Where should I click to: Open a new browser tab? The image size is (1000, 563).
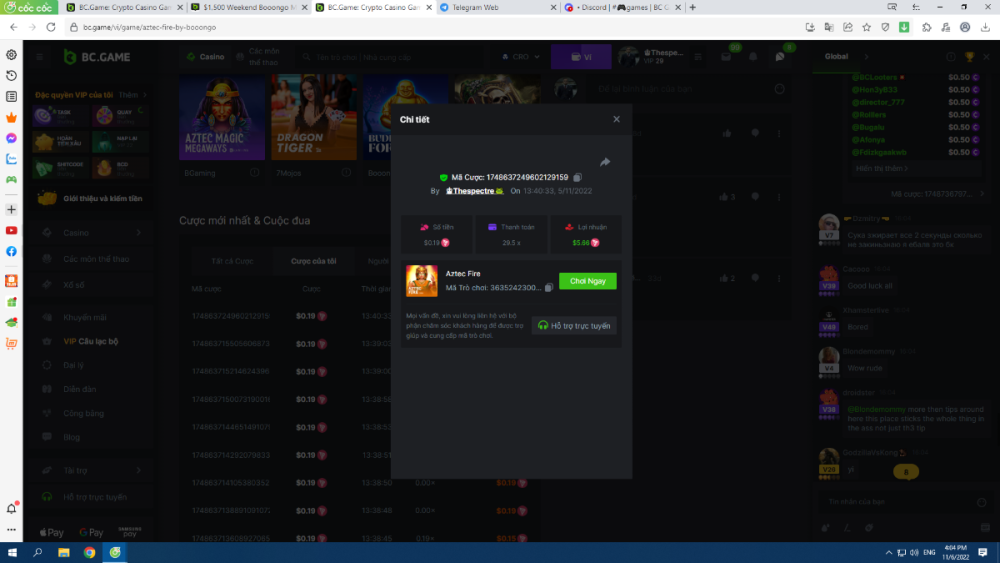[693, 7]
